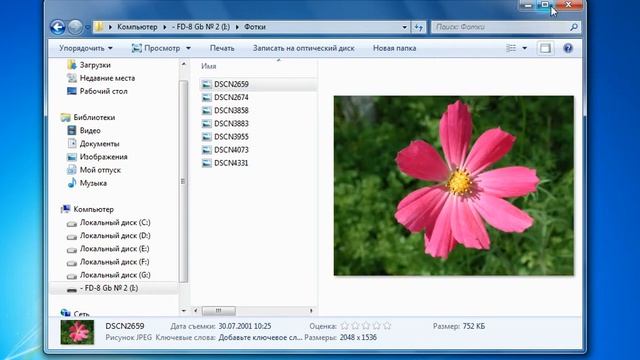Click the image icon of DSCN2674
Image resolution: width=640 pixels, height=360 pixels.
tap(207, 98)
